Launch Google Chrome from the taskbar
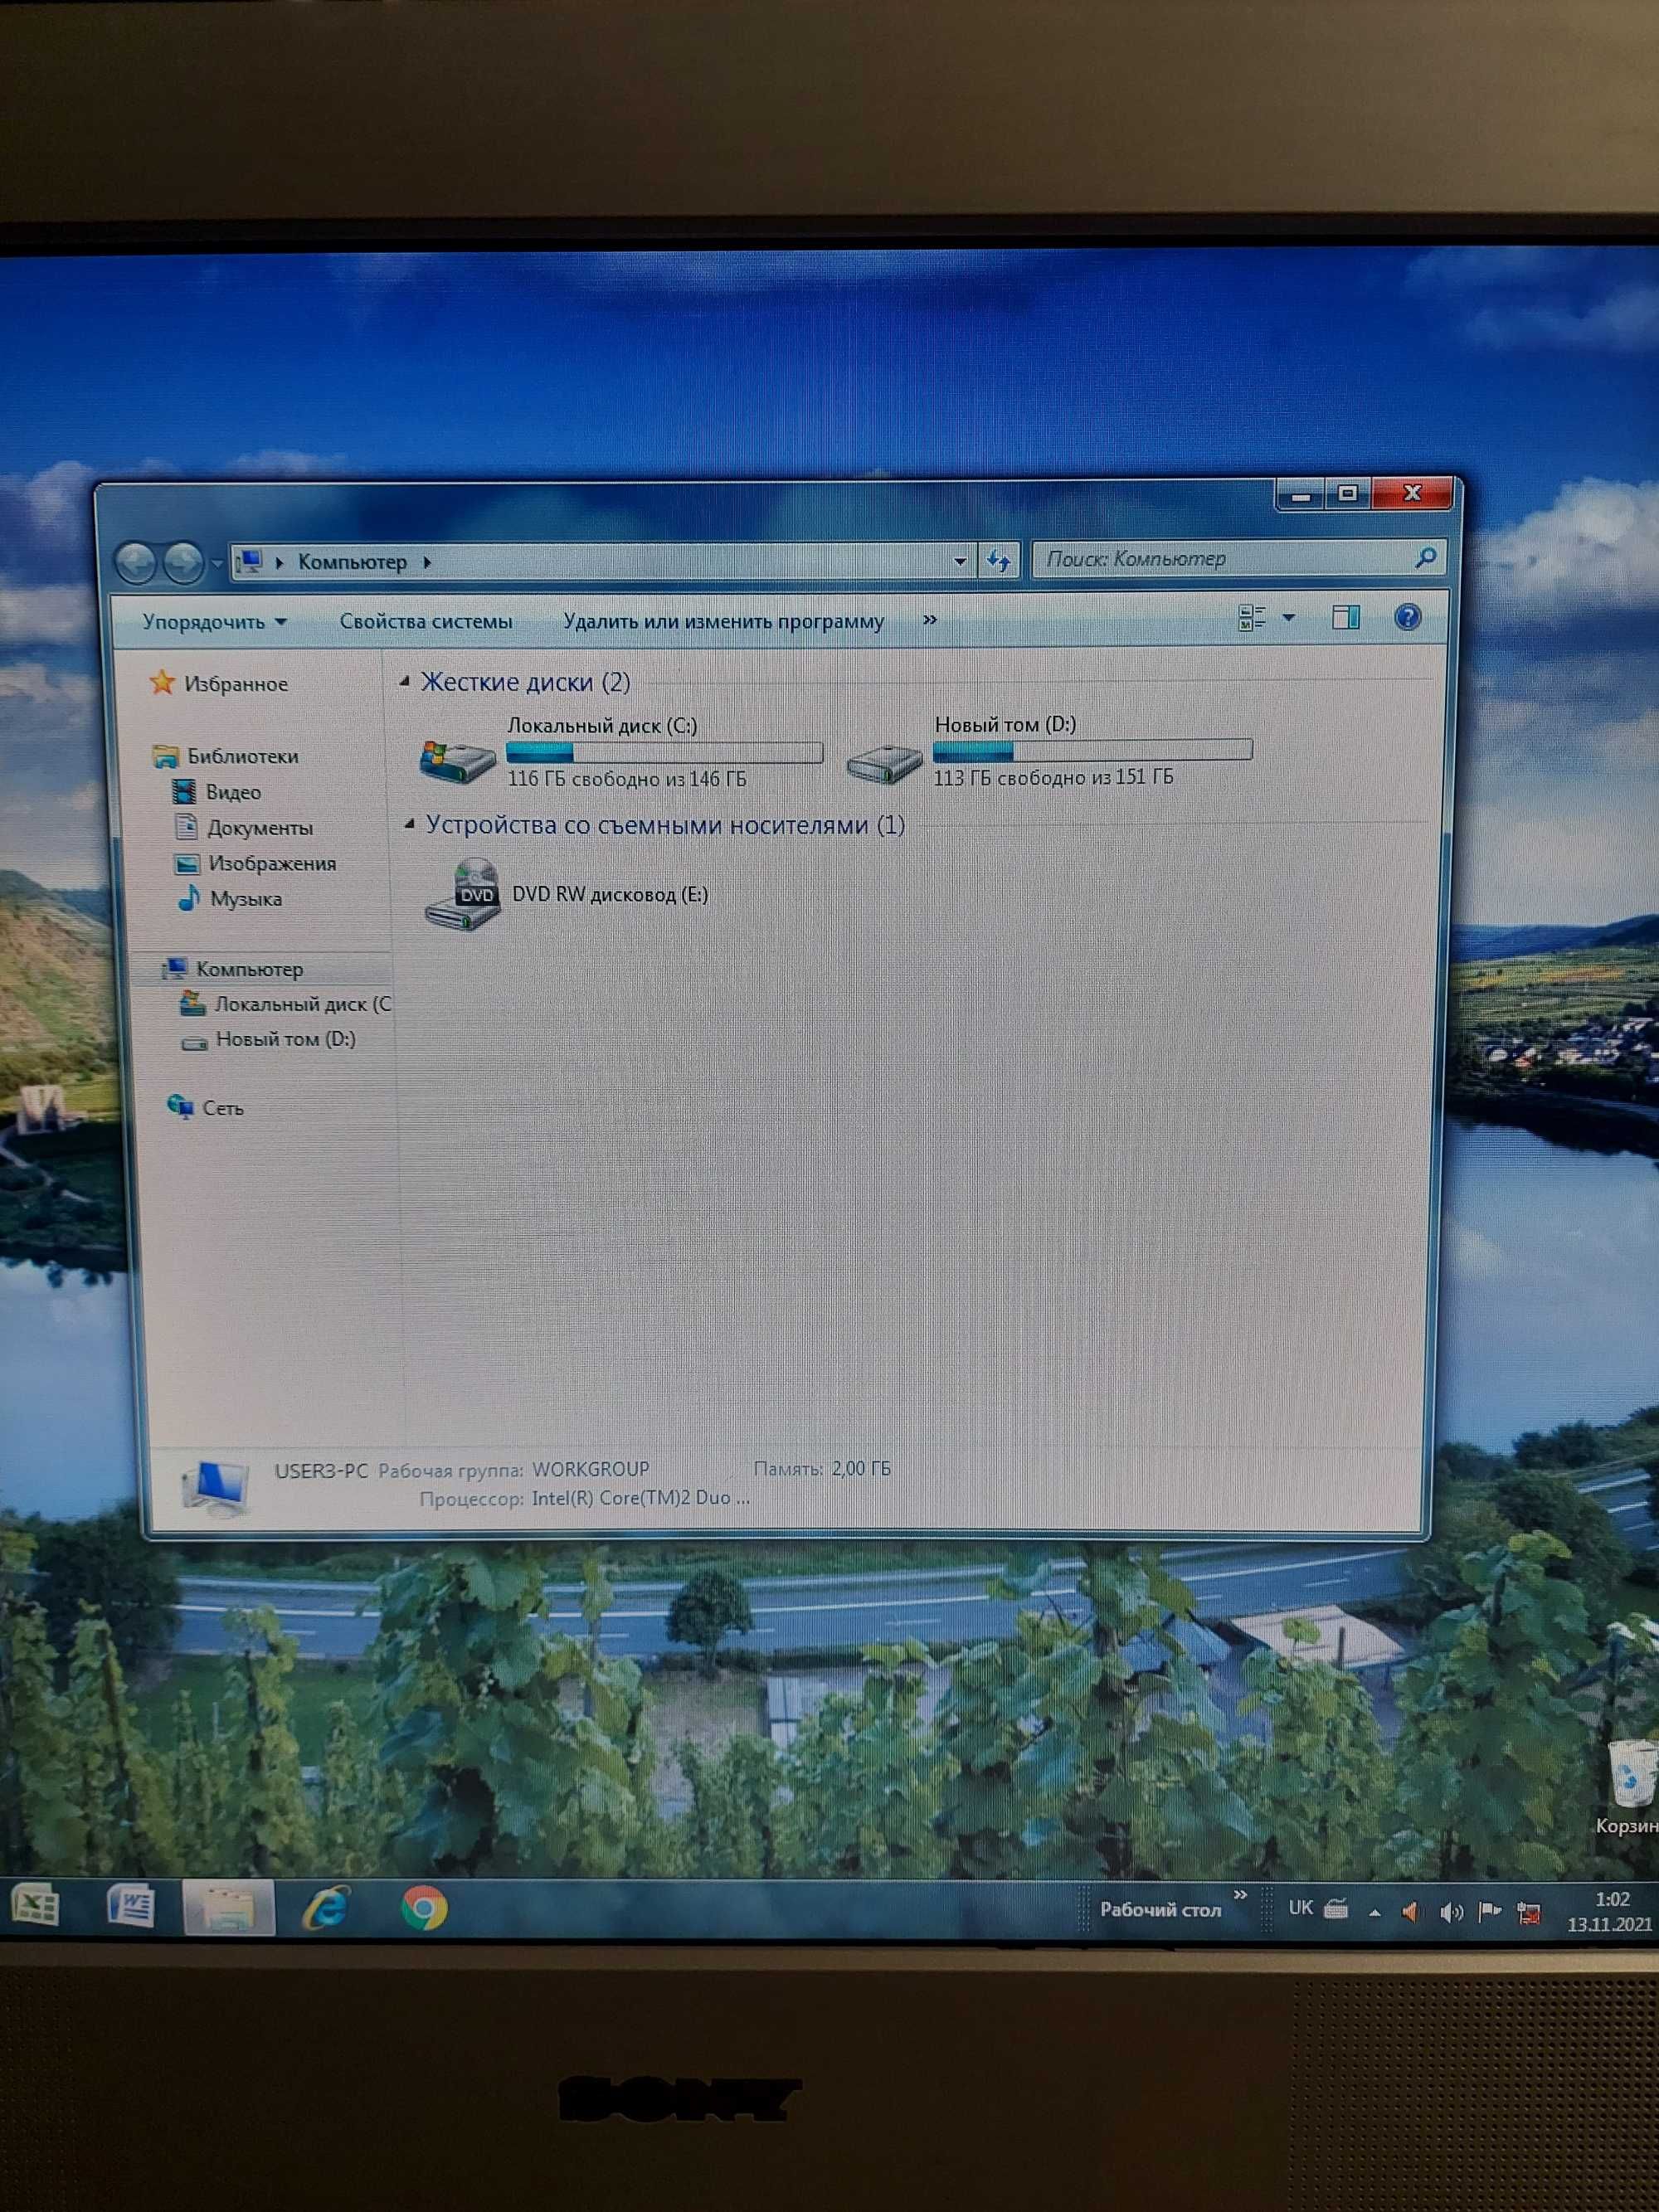This screenshot has width=1659, height=2212. 424,1908
